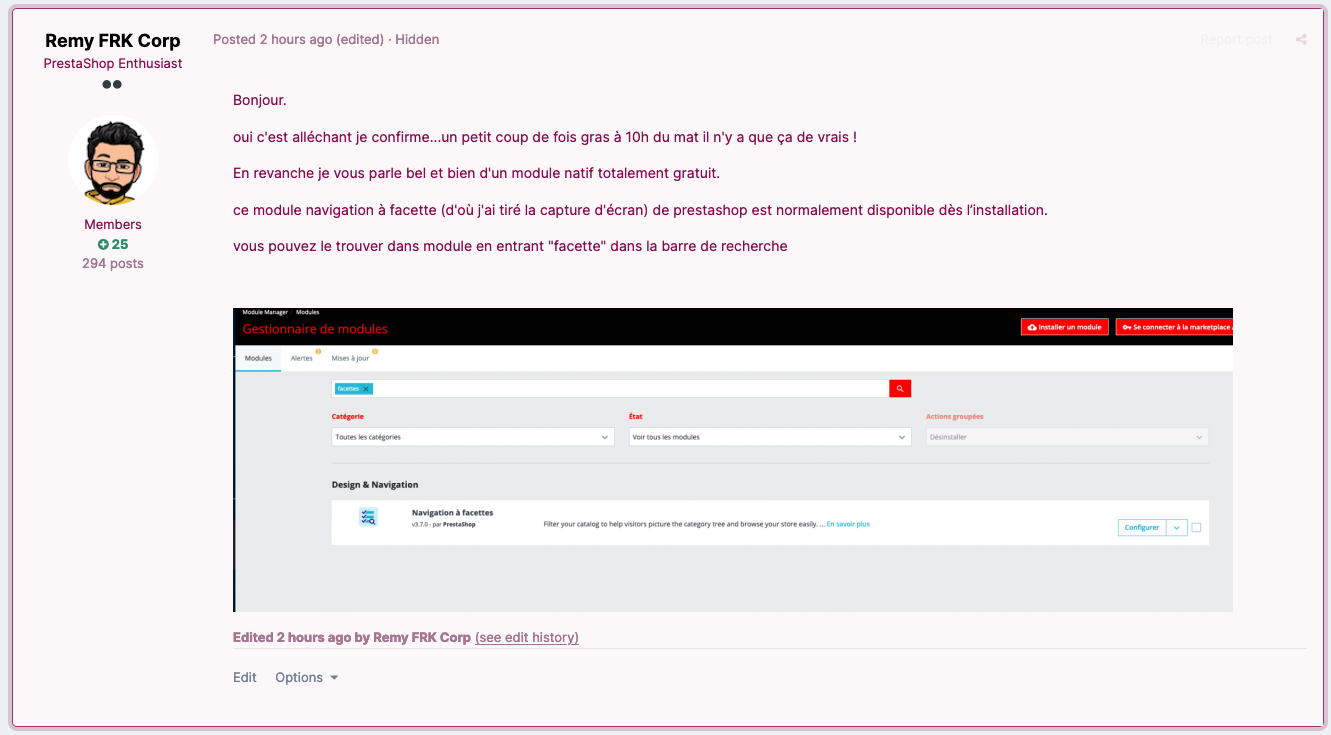Click the PrestaShop Enthusiast rank title
This screenshot has height=735, width=1331.
pos(113,63)
